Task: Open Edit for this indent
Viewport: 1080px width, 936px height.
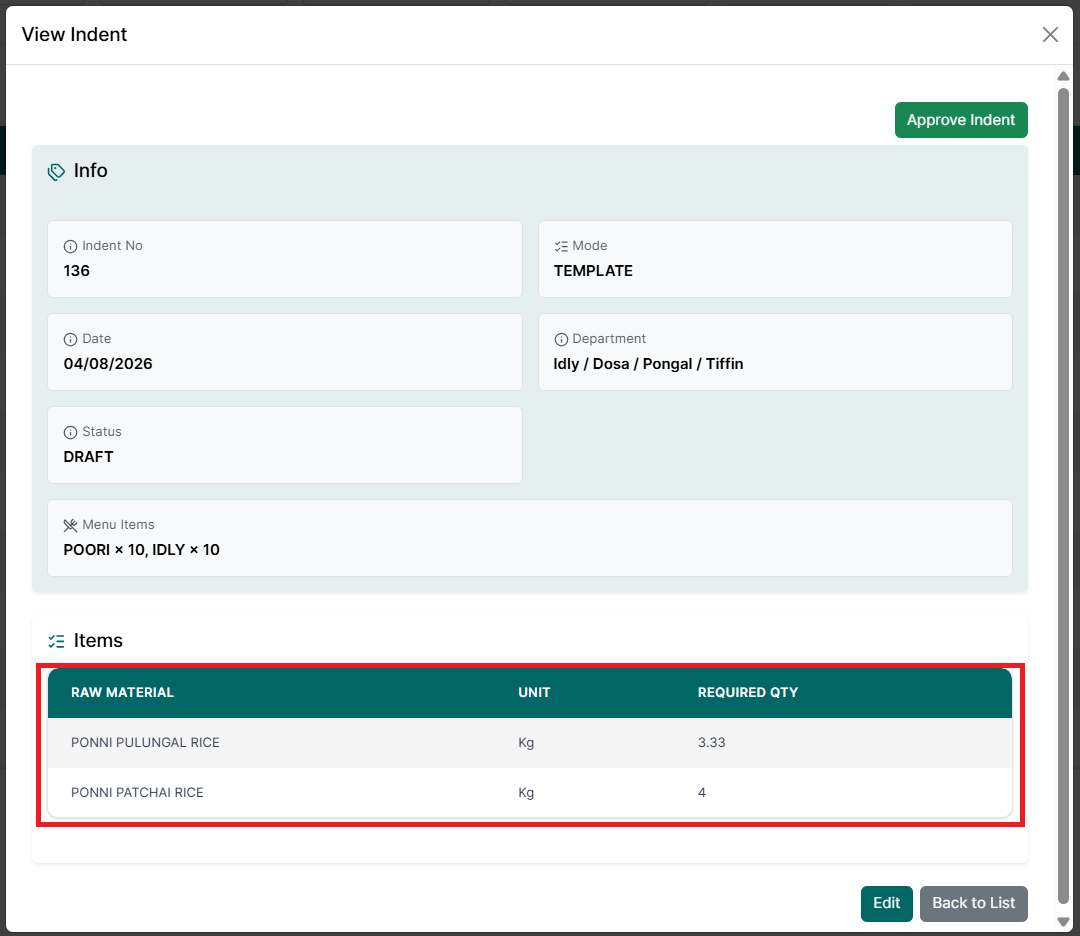Action: point(886,903)
